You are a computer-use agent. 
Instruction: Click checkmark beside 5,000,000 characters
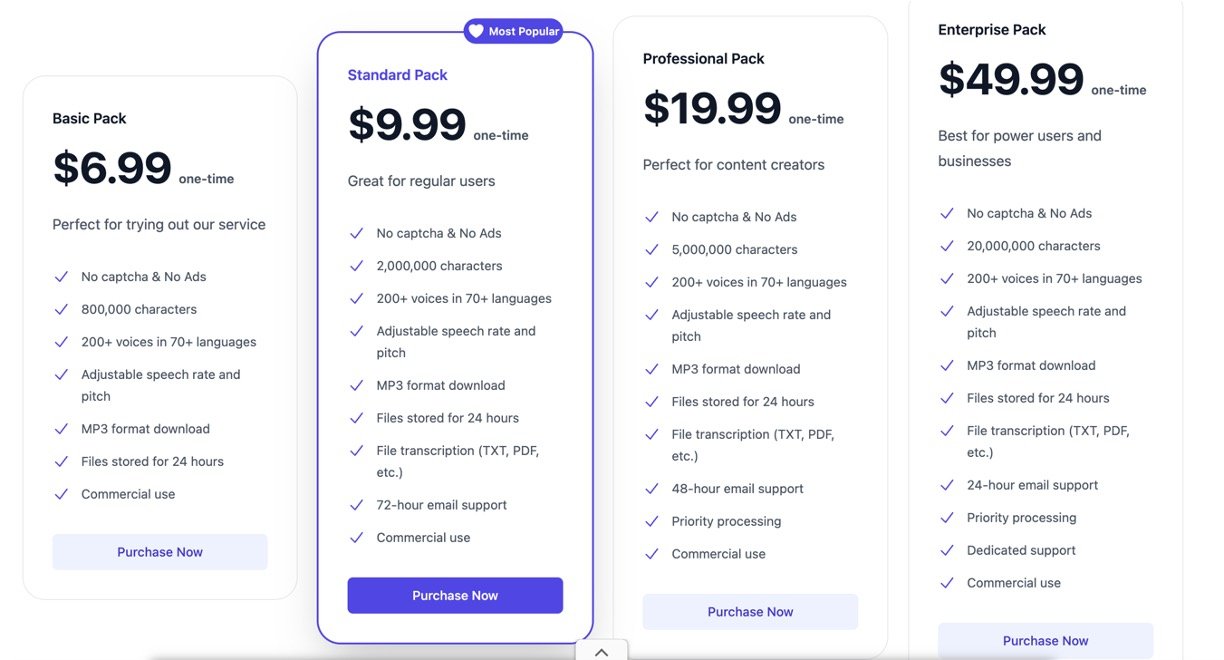(651, 249)
